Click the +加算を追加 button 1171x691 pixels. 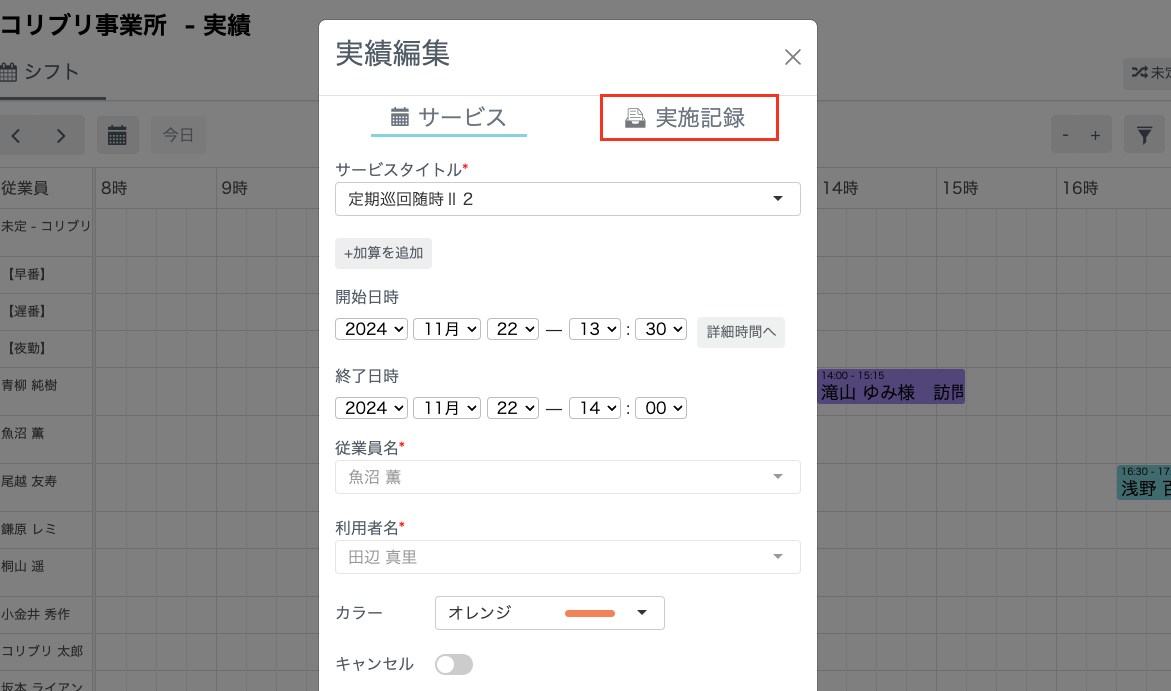click(383, 253)
